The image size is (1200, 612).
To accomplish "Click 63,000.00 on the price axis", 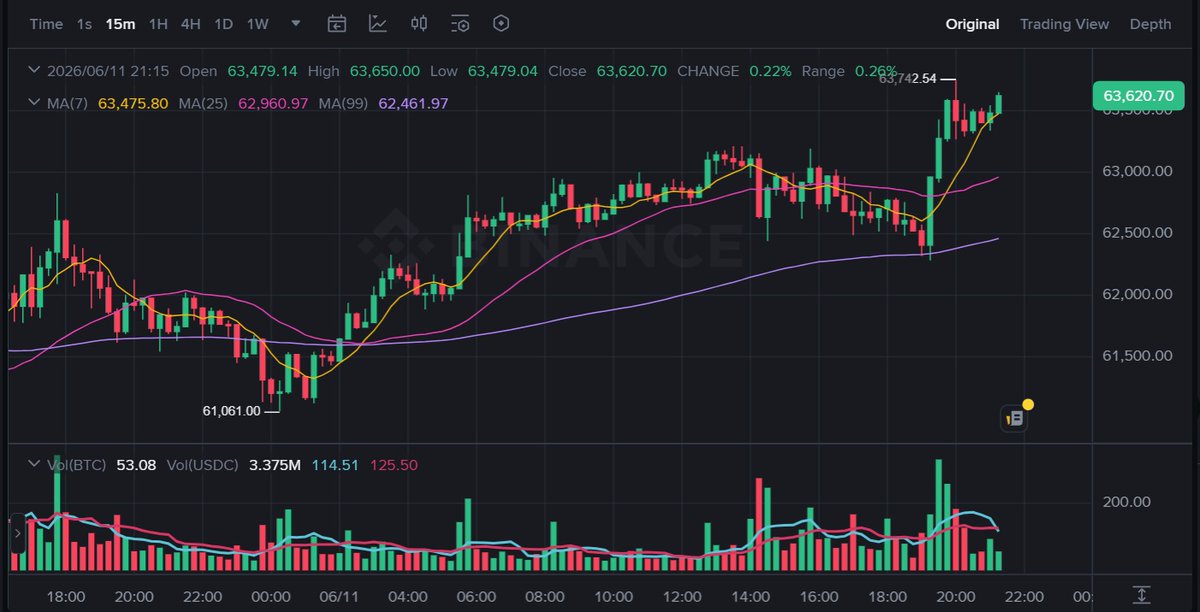I will 1137,171.
